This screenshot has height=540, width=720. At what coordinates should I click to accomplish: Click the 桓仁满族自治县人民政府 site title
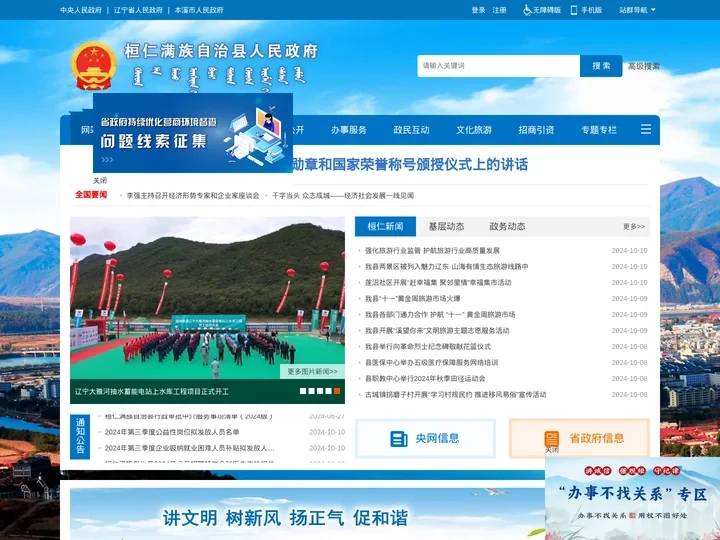[x=221, y=51]
